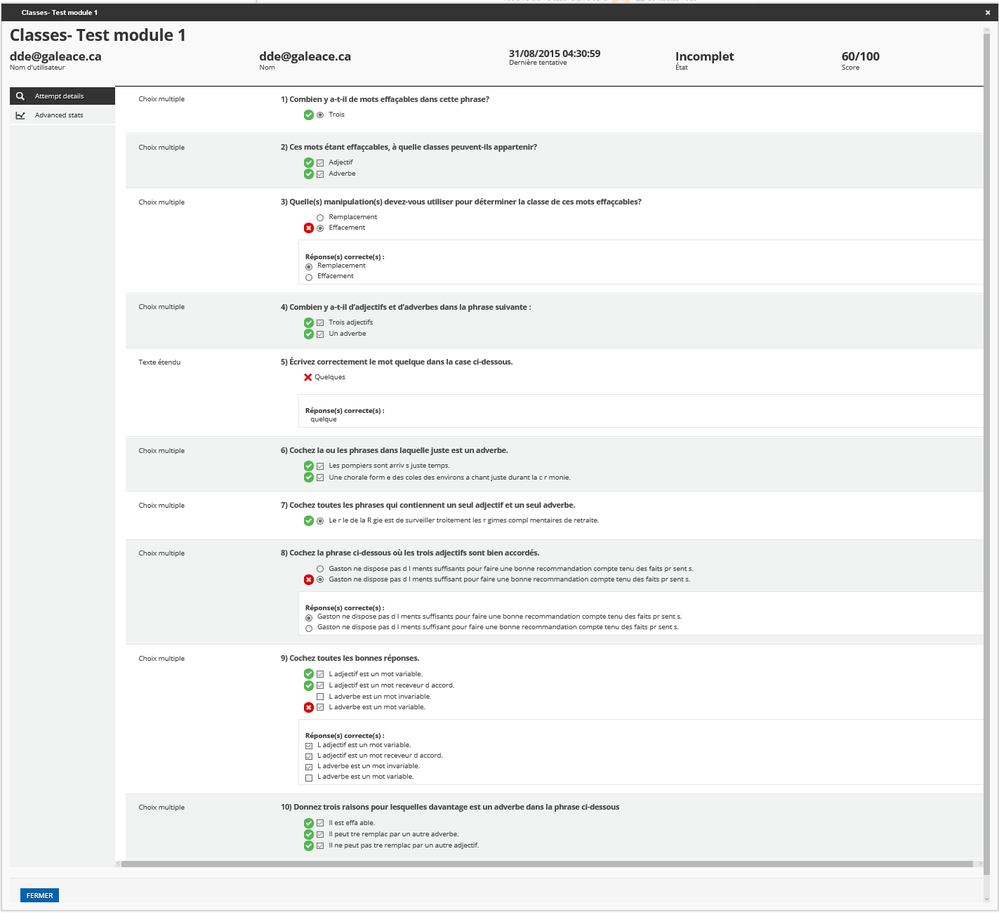Click green check icon next to Trois
Viewport: 999px width, 913px height.
click(x=308, y=115)
